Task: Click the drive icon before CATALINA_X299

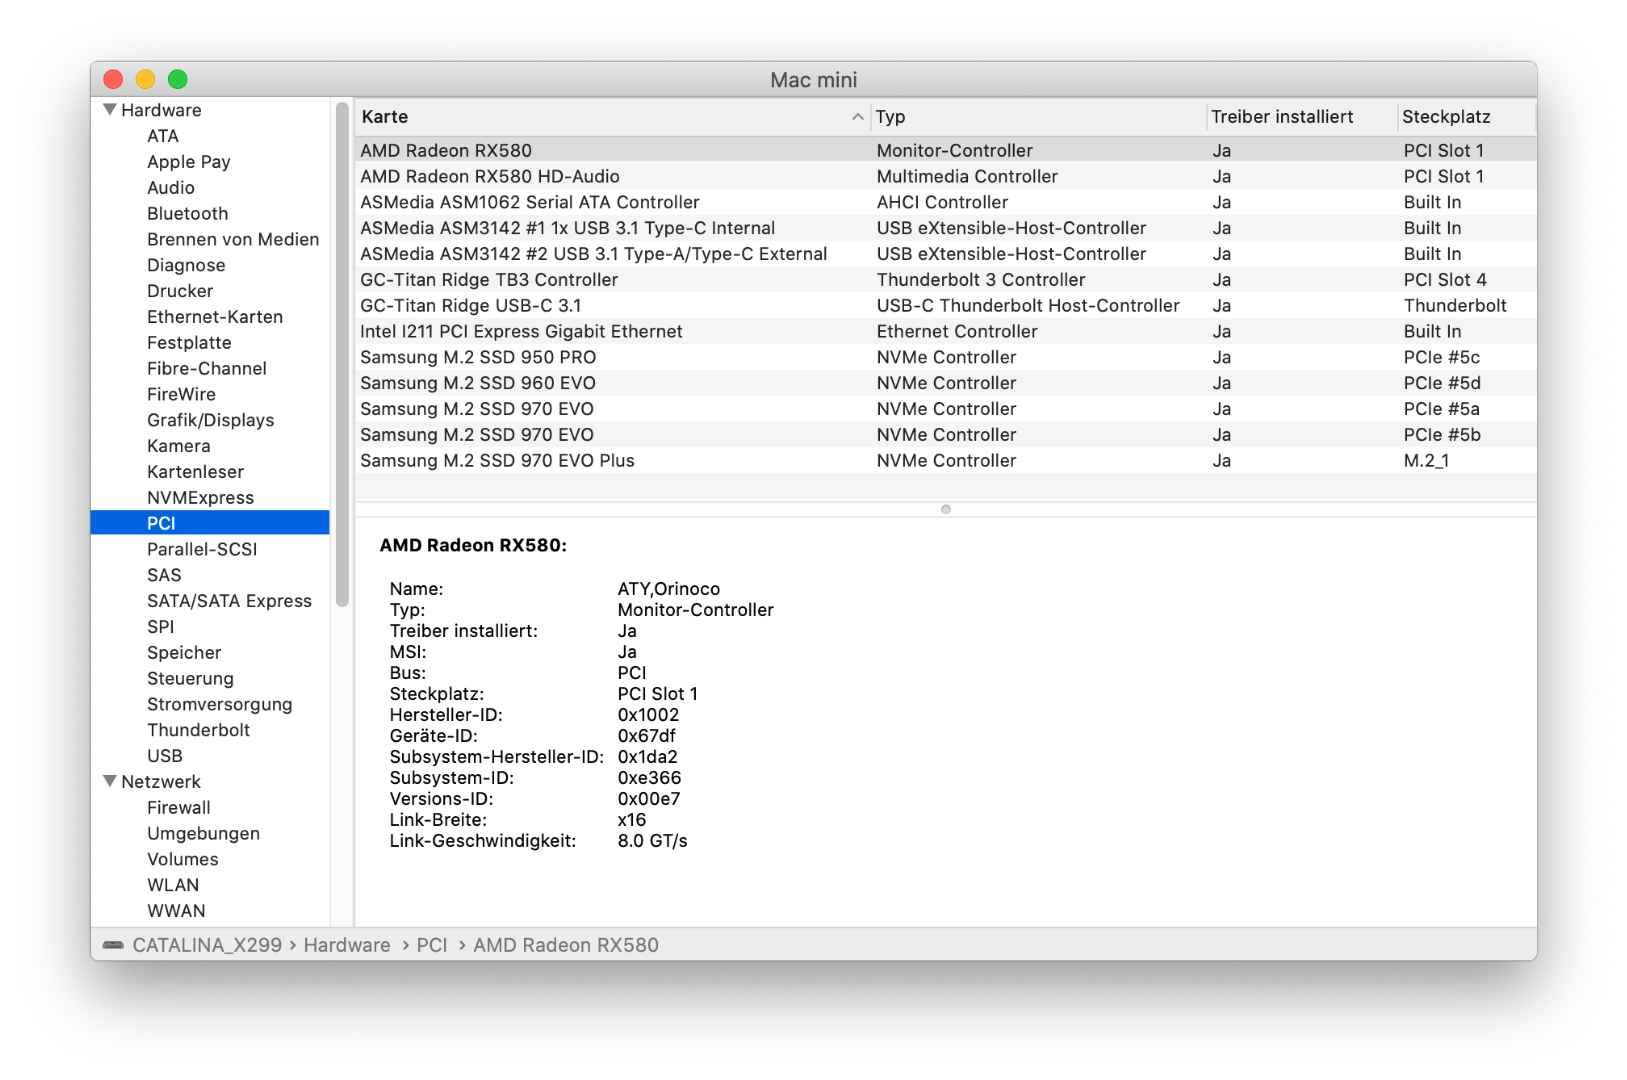Action: 113,945
